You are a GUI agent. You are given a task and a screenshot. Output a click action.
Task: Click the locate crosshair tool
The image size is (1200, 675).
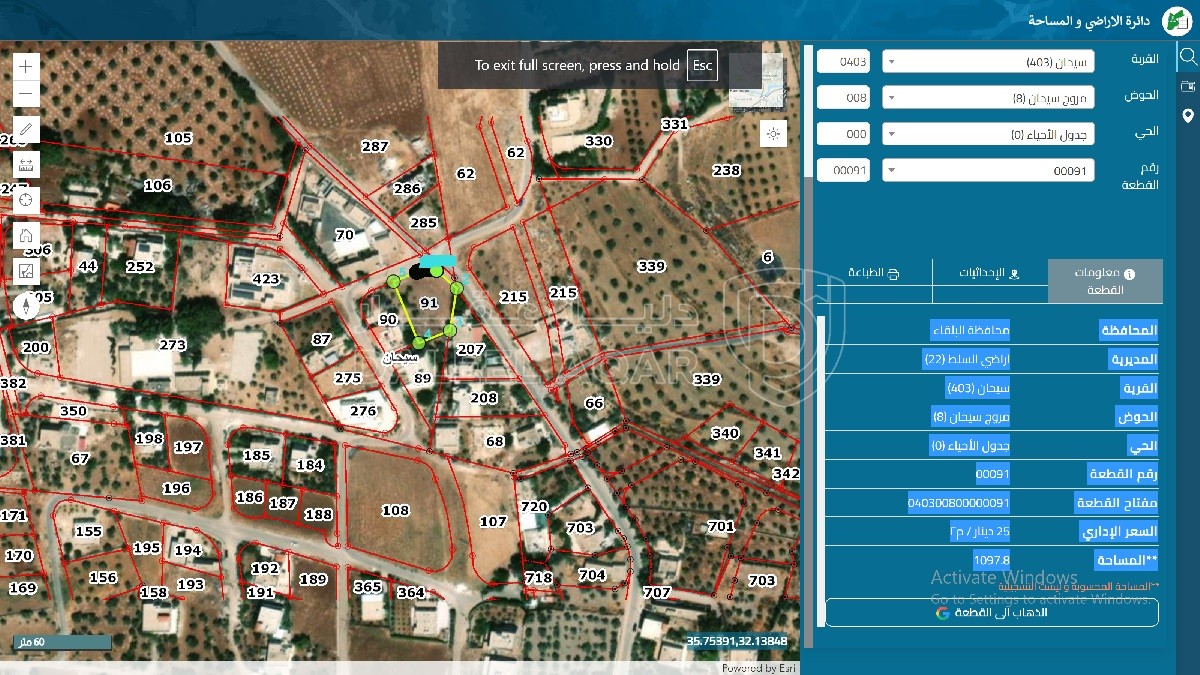26,200
